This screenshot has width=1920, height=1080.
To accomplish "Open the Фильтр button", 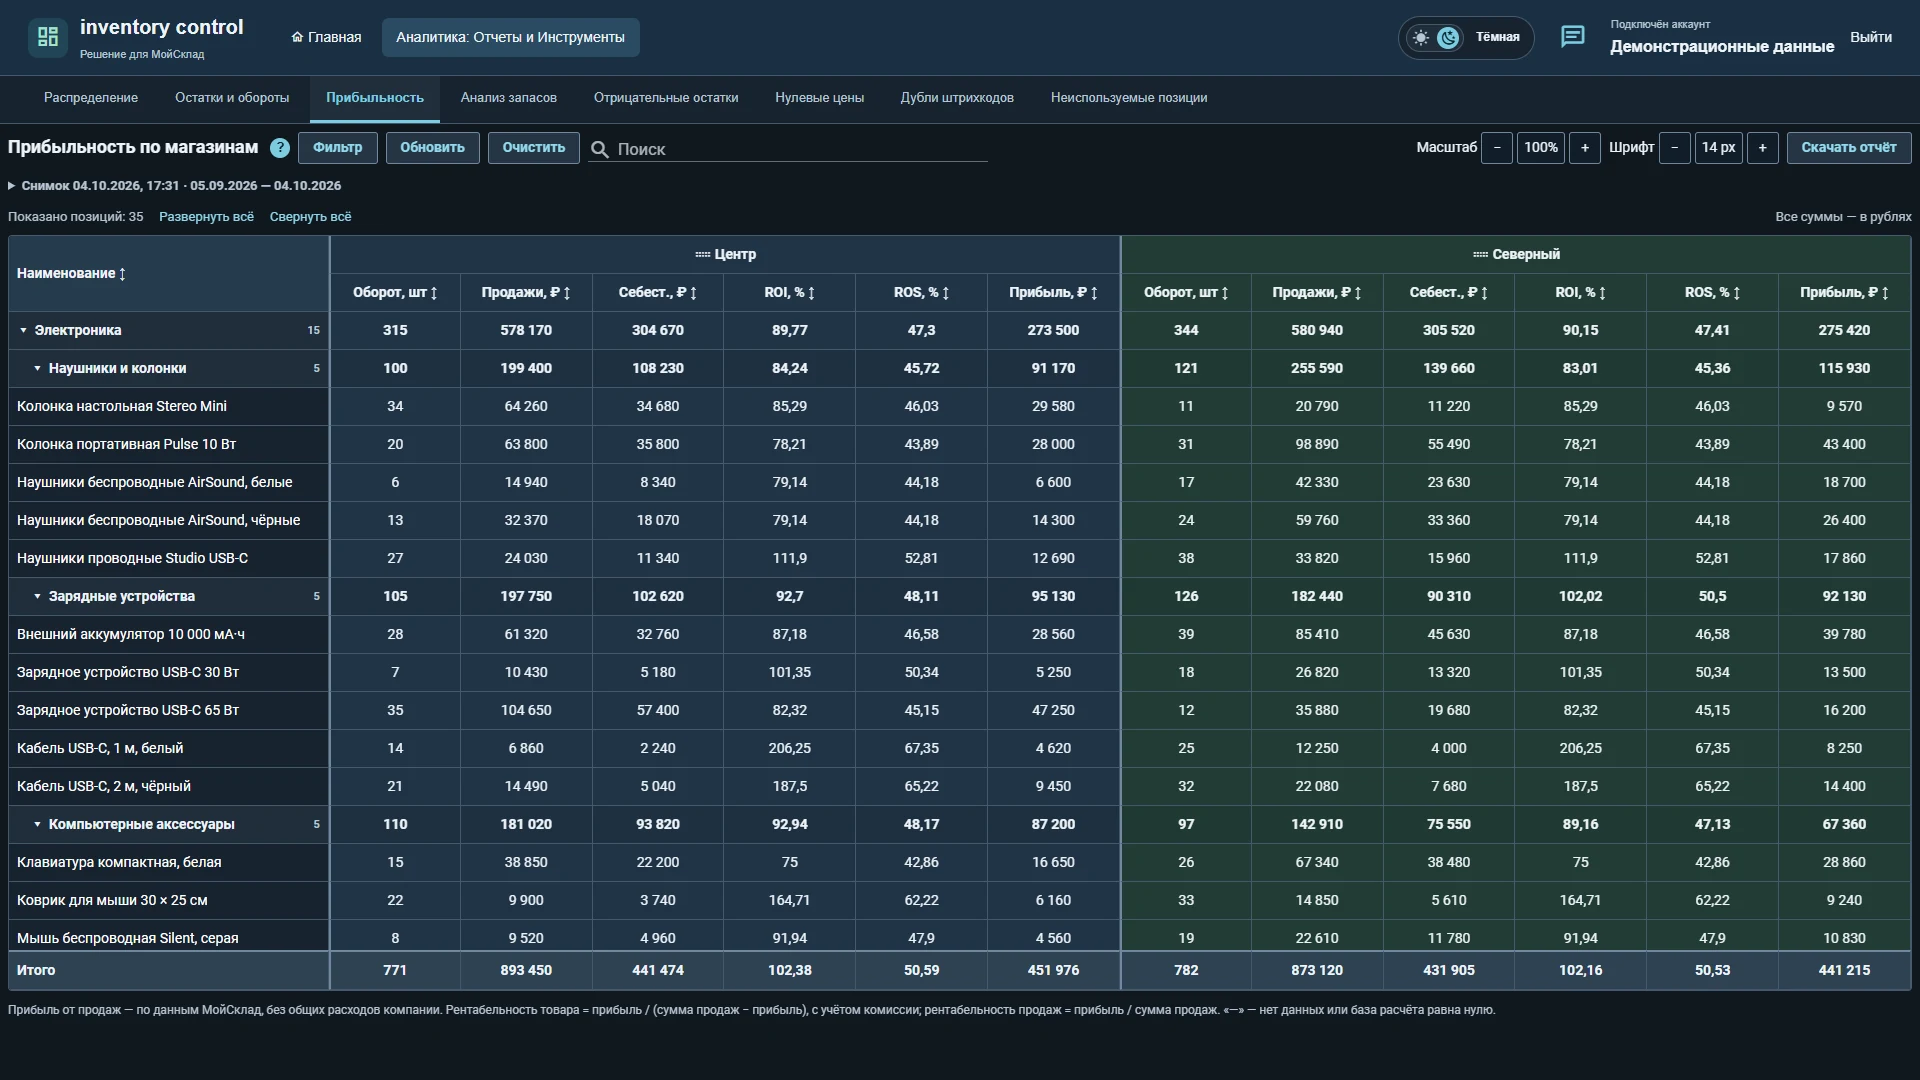I will [x=338, y=148].
